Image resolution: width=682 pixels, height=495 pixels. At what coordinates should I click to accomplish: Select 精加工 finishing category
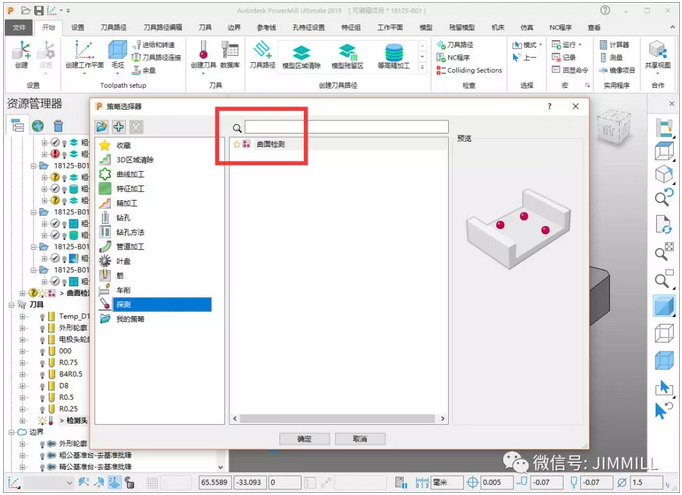pyautogui.click(x=127, y=203)
